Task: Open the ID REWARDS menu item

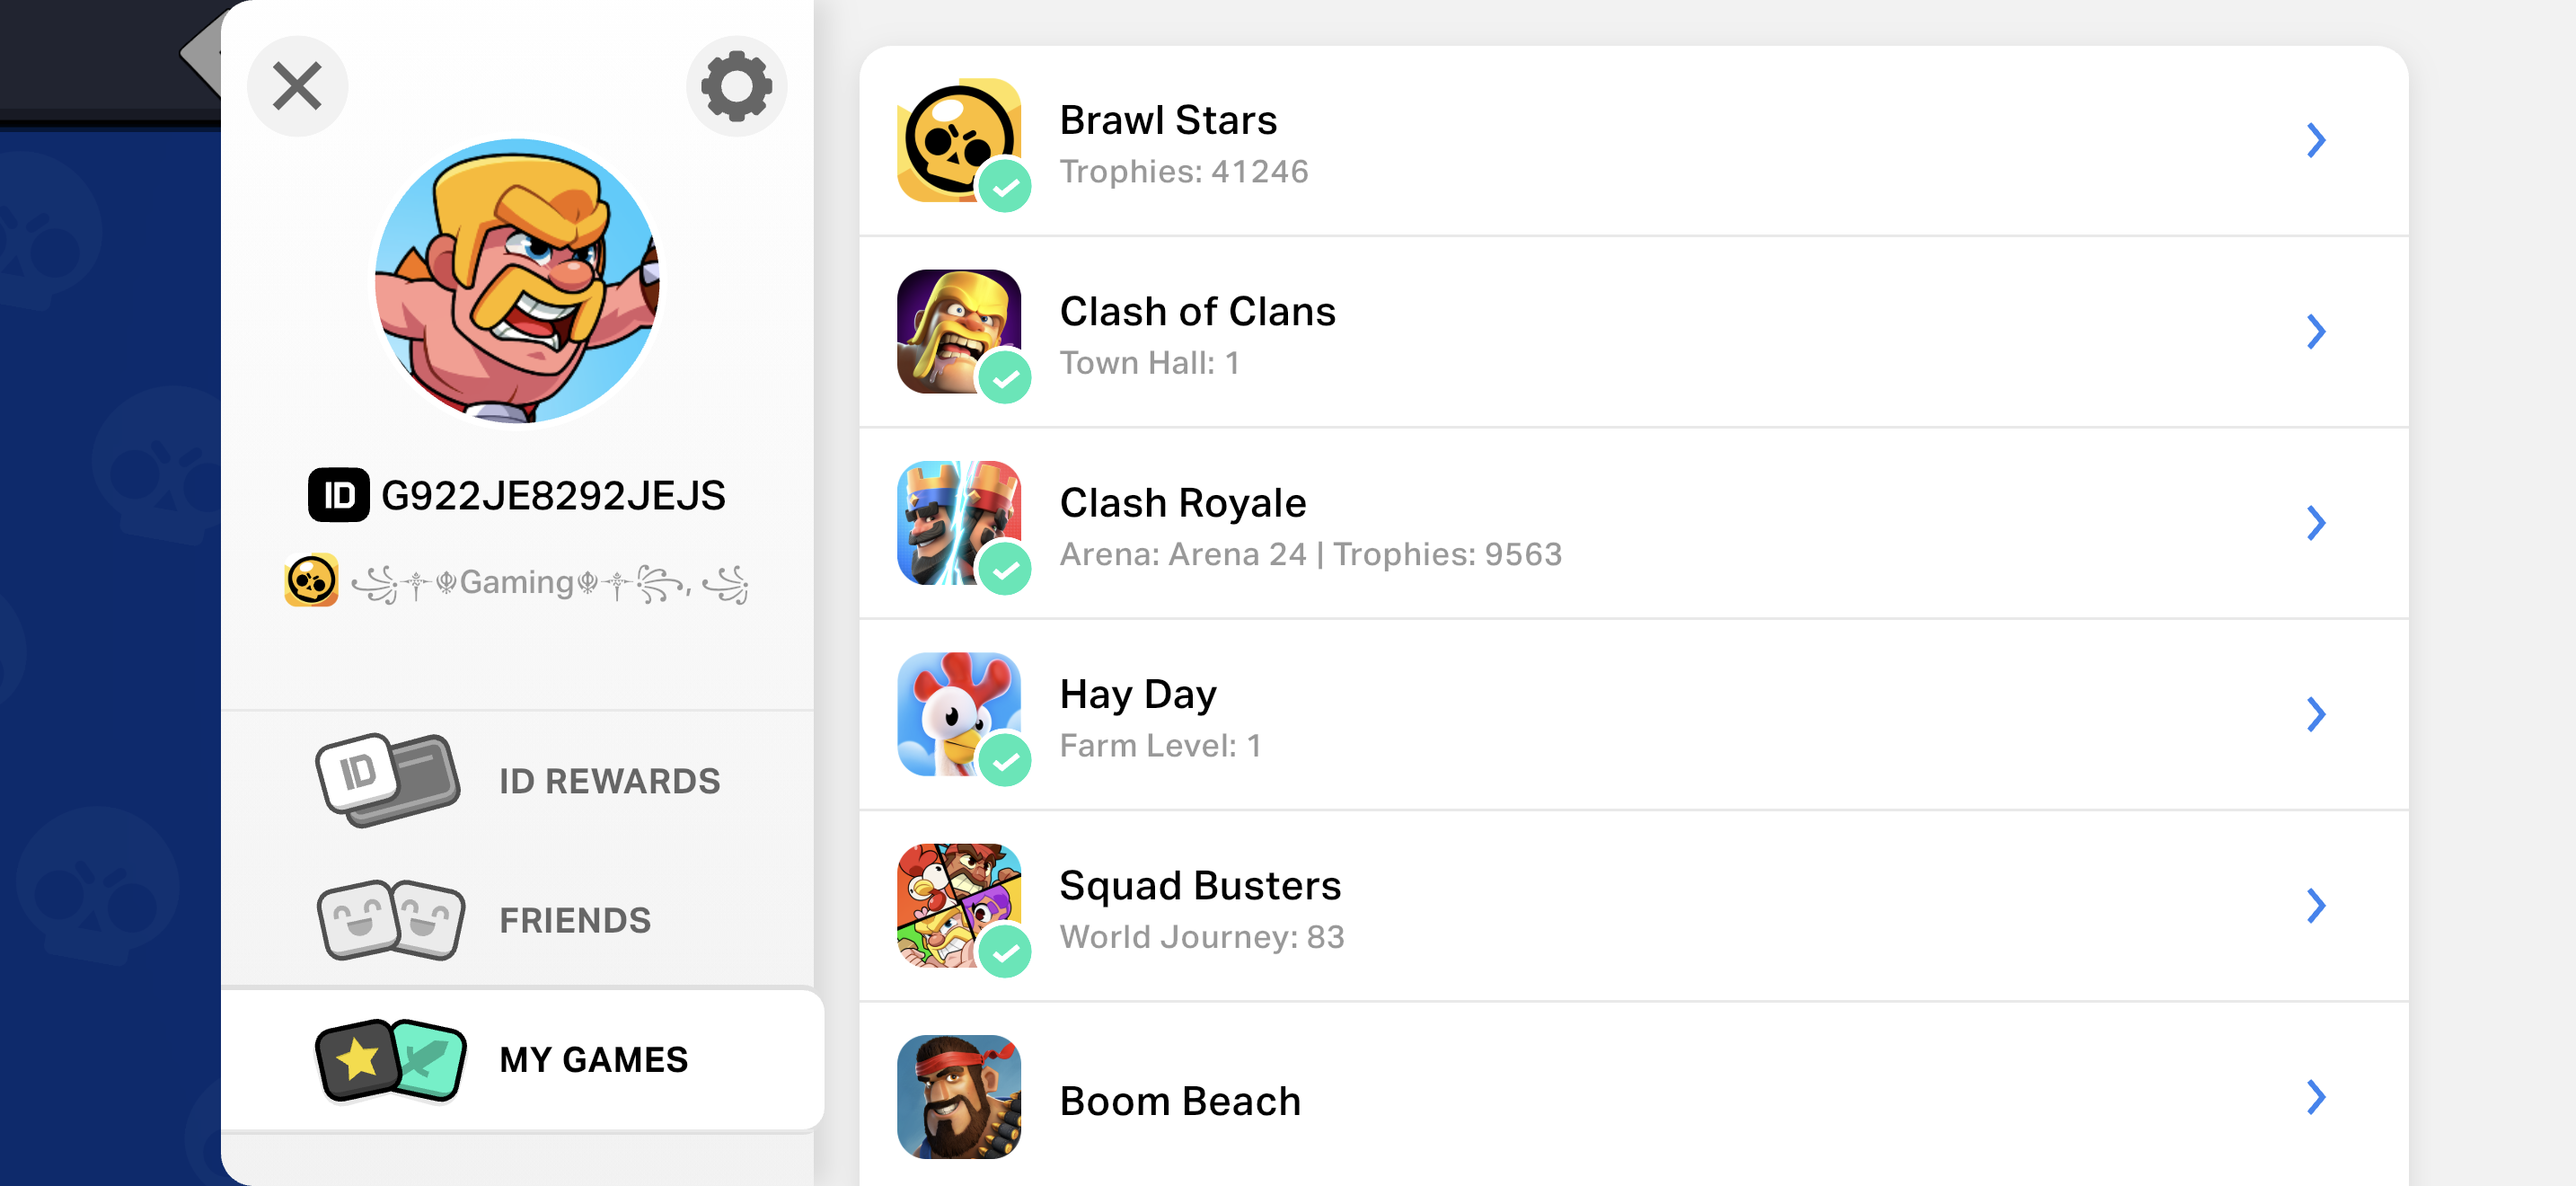Action: coord(518,781)
